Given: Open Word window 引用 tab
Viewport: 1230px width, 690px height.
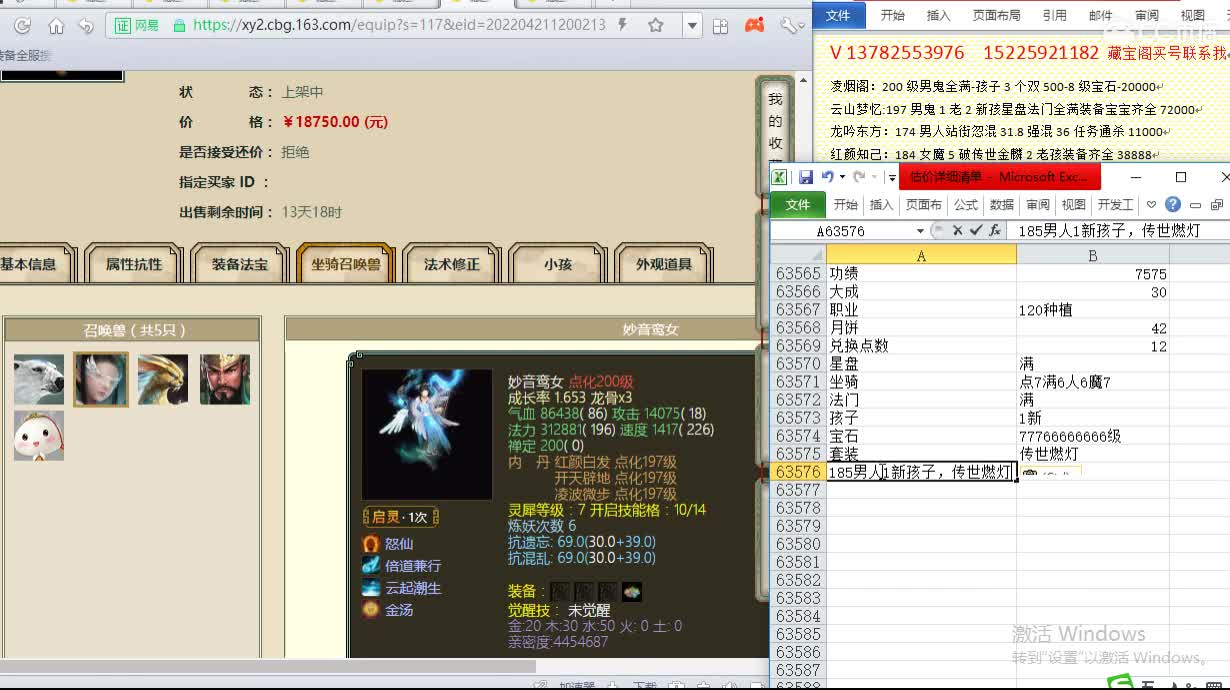Looking at the screenshot, I should [1054, 15].
